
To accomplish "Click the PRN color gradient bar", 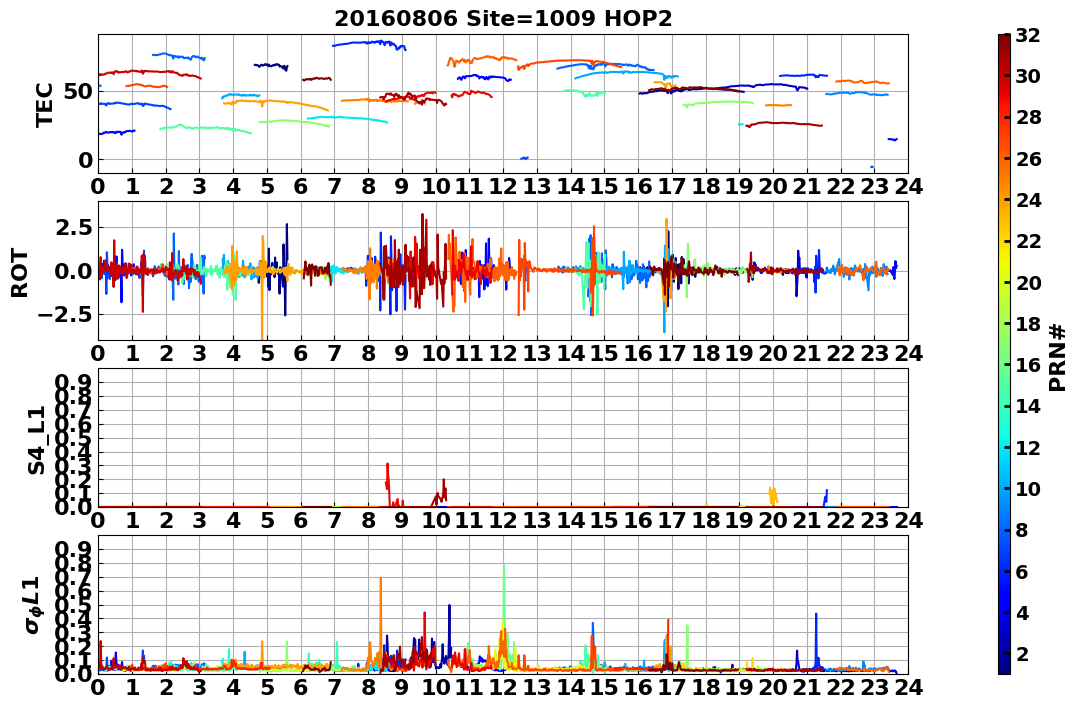I will (x=1004, y=354).
